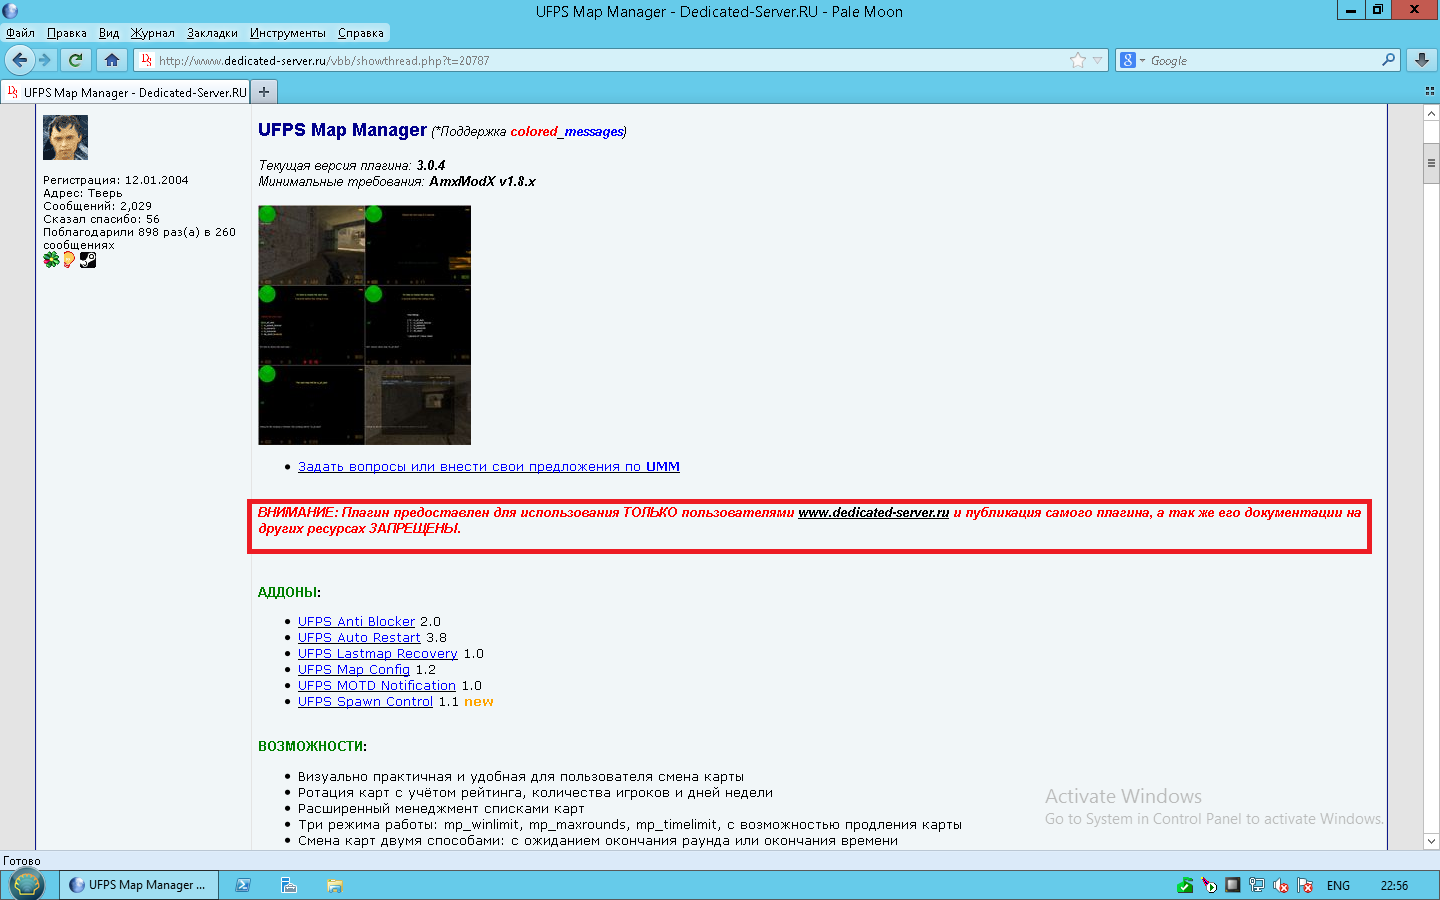Open the Инструменты menu
This screenshot has height=900, width=1440.
pyautogui.click(x=288, y=33)
